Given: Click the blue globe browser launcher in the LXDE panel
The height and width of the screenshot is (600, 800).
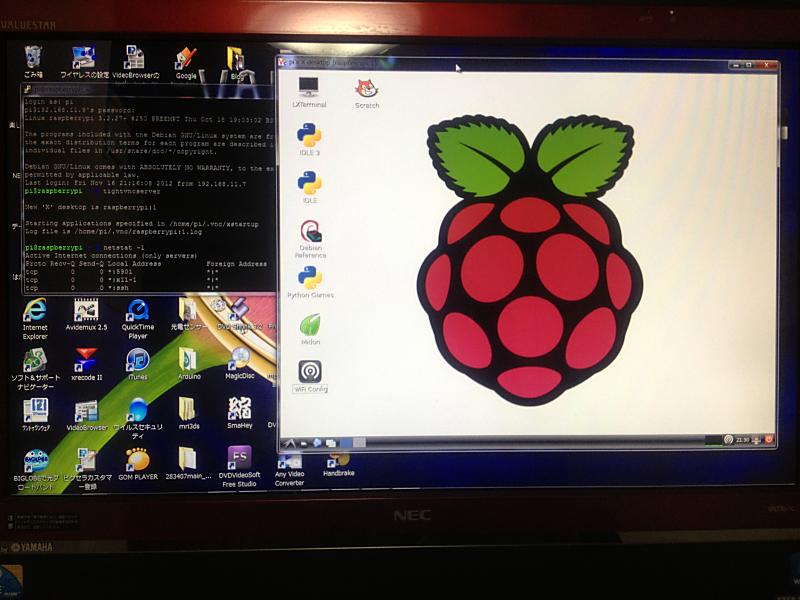Looking at the screenshot, I should coord(317,442).
